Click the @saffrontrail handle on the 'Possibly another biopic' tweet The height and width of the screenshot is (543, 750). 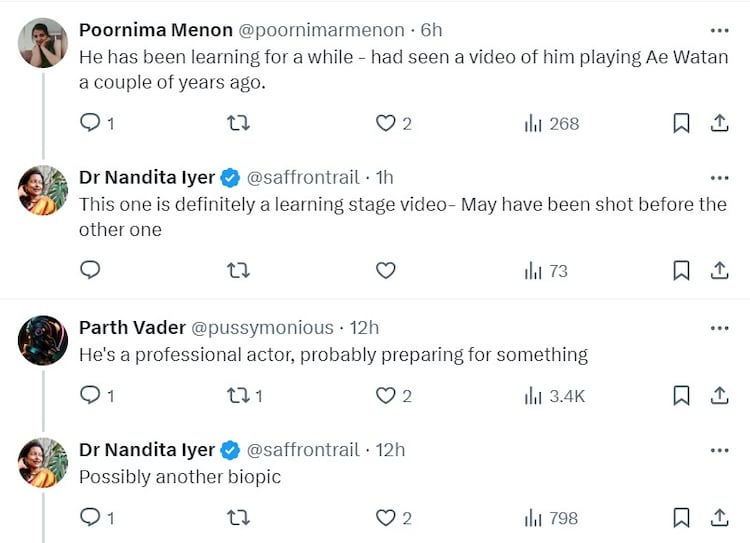point(302,450)
